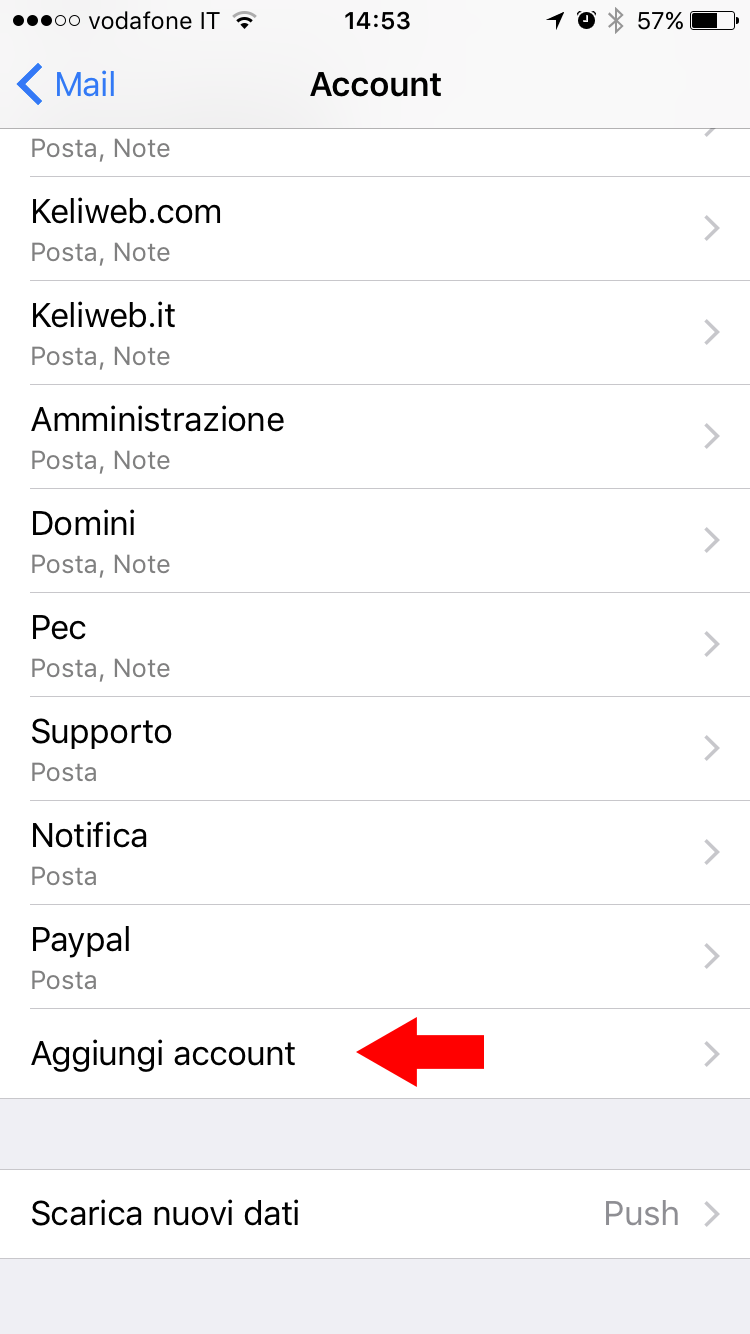This screenshot has width=750, height=1334.
Task: Click the red arrow pointing to Aggiungi account
Action: pos(421,1052)
